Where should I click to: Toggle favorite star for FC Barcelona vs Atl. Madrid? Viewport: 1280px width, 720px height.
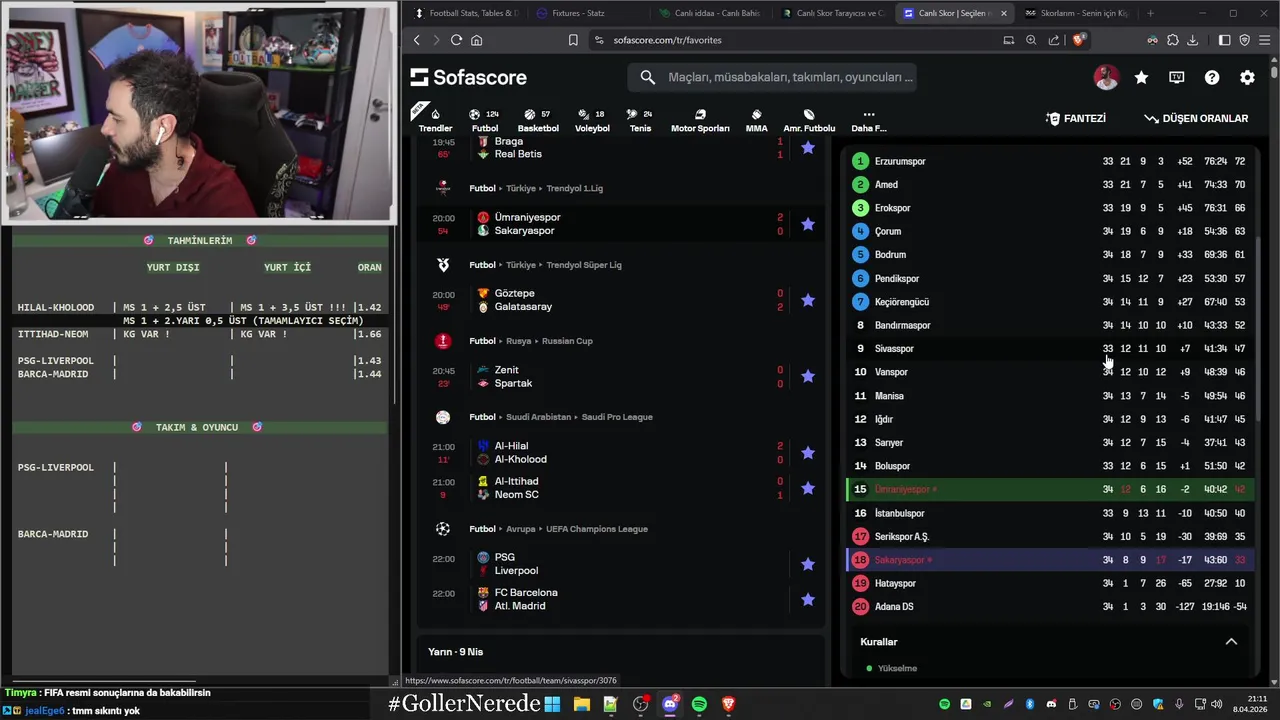[x=808, y=599]
